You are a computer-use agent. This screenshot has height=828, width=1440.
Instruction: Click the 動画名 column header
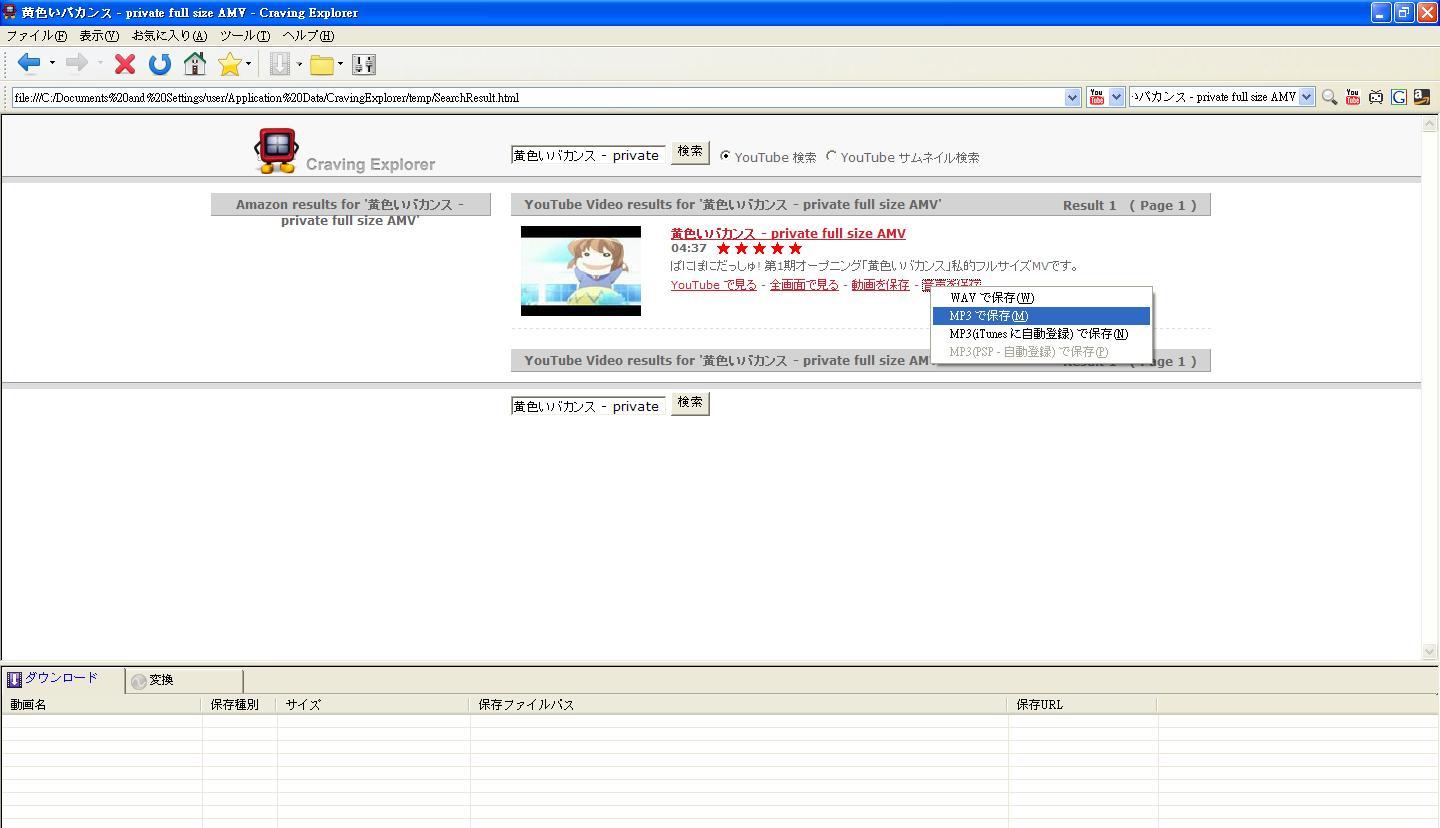[x=101, y=705]
